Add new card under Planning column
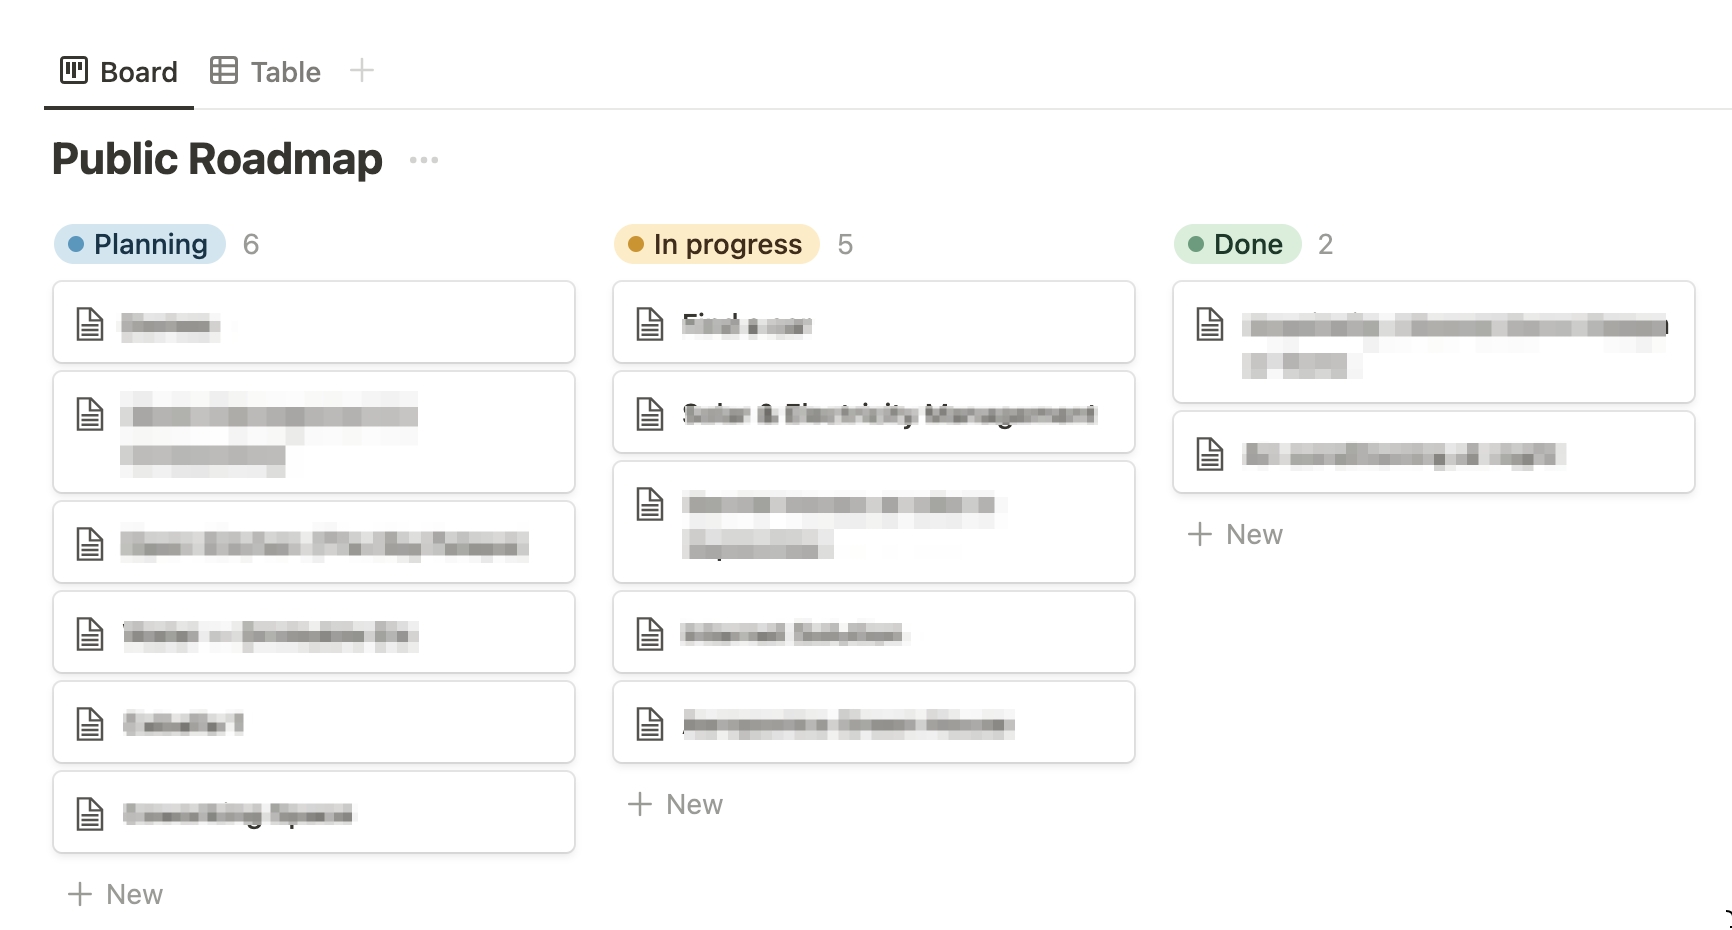 click(115, 894)
